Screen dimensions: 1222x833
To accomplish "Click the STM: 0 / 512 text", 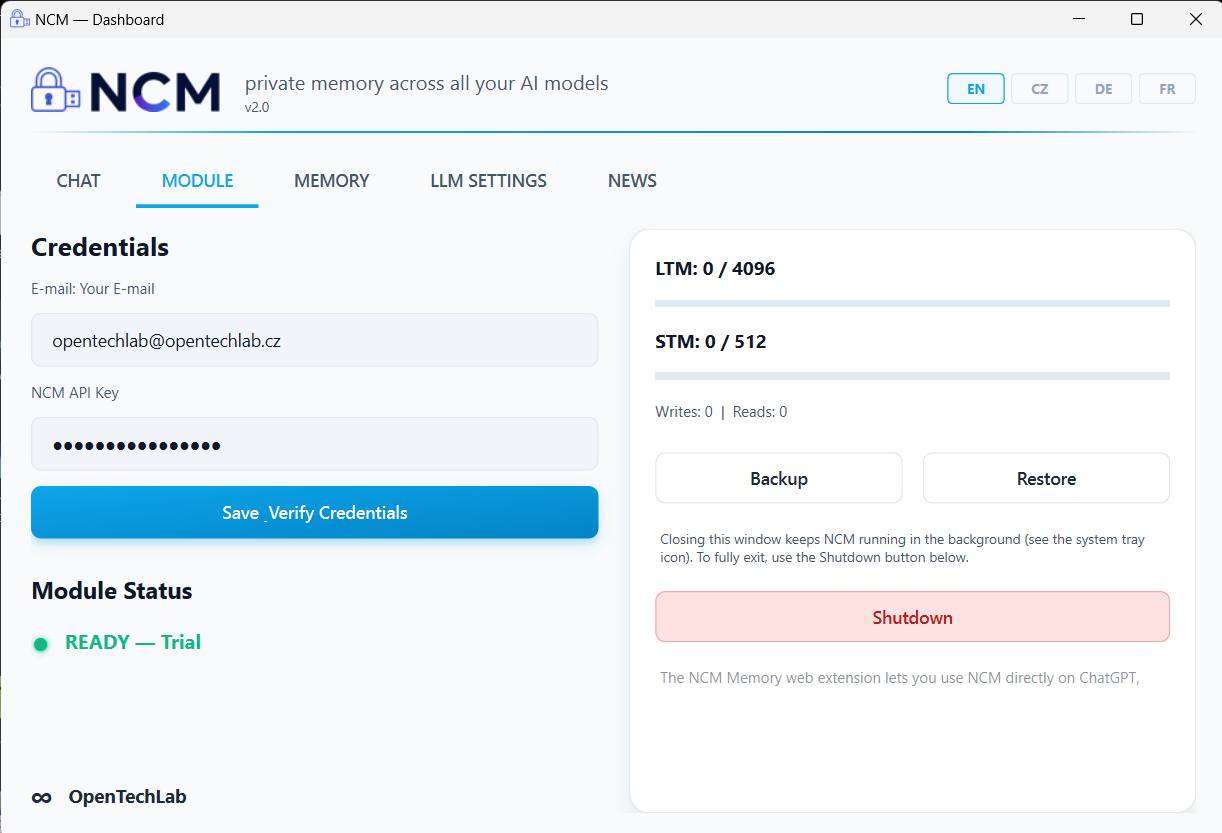I will (x=710, y=342).
